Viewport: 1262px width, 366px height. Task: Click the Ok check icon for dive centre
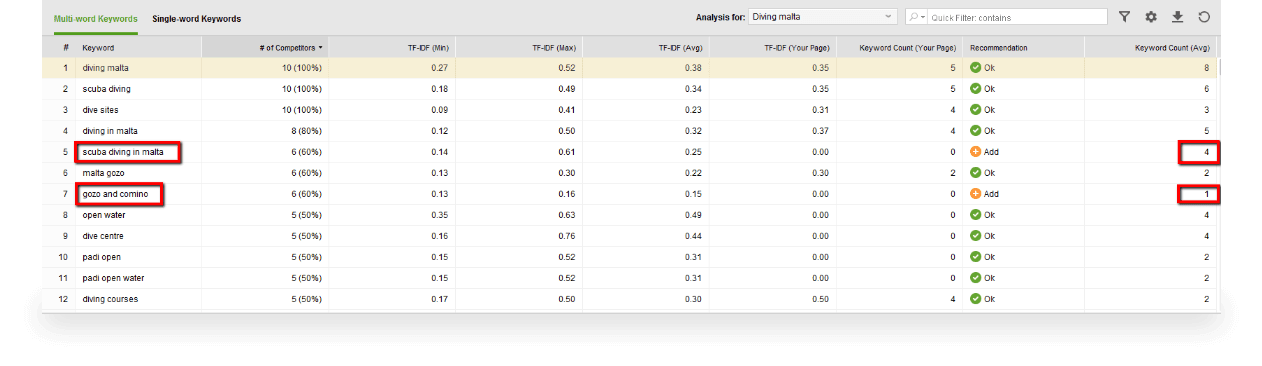coord(975,236)
